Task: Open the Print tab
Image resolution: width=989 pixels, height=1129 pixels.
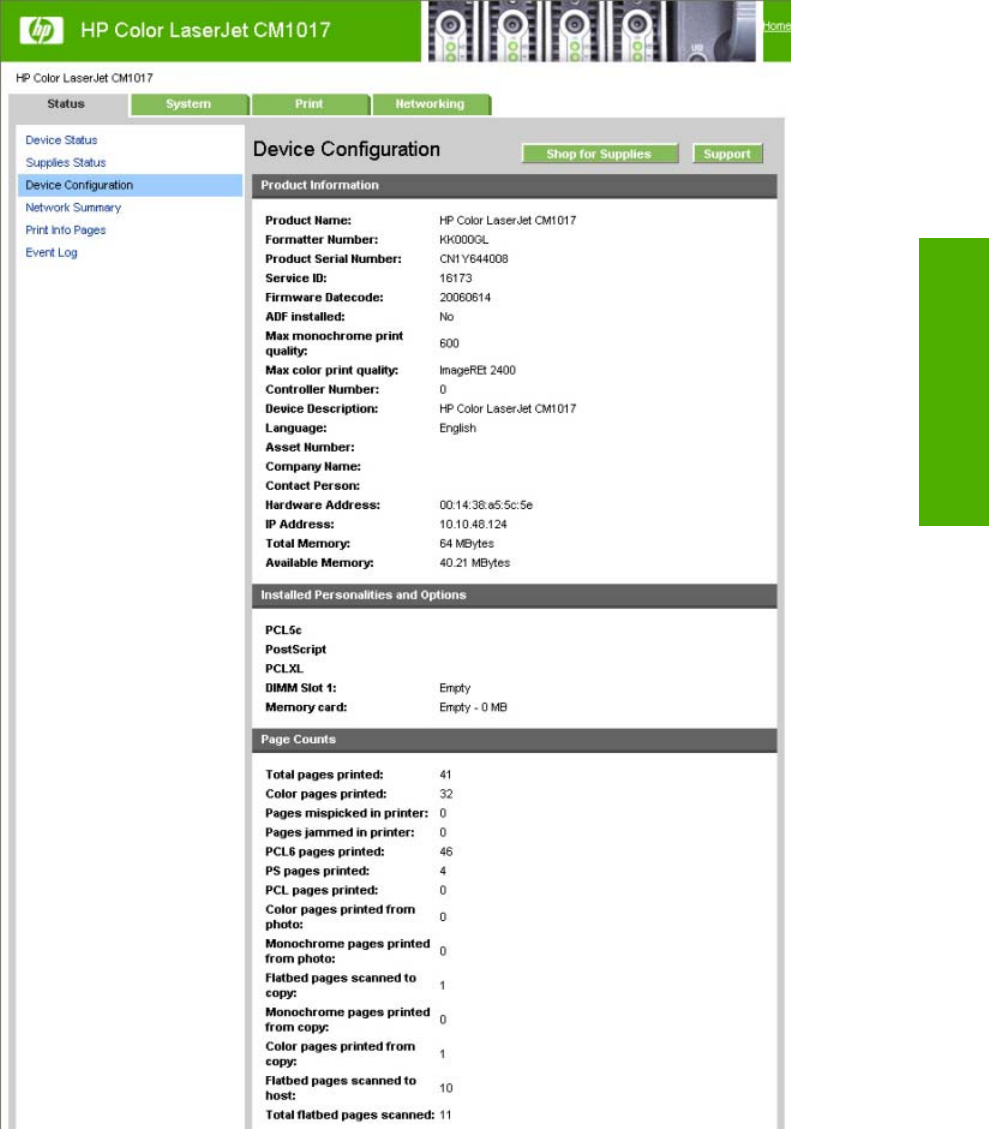Action: [310, 104]
